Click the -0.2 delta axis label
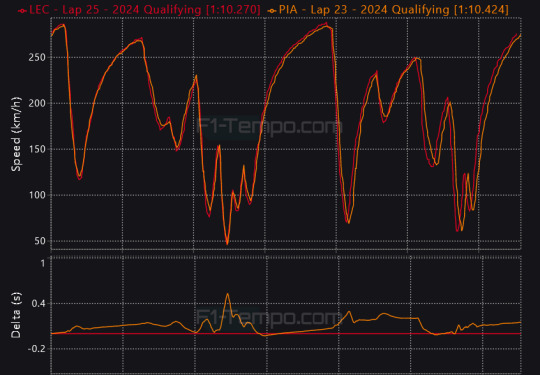The height and width of the screenshot is (375, 540). click(x=37, y=349)
